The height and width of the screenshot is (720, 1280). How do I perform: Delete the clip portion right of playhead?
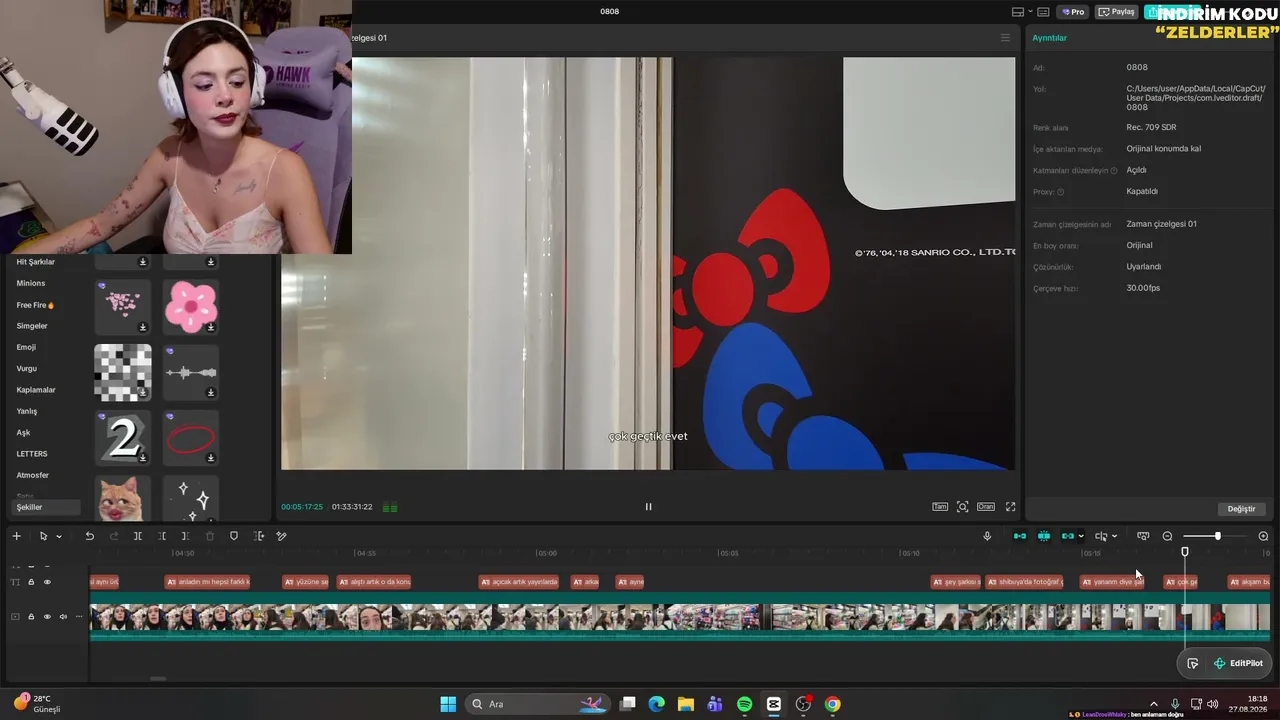[185, 536]
